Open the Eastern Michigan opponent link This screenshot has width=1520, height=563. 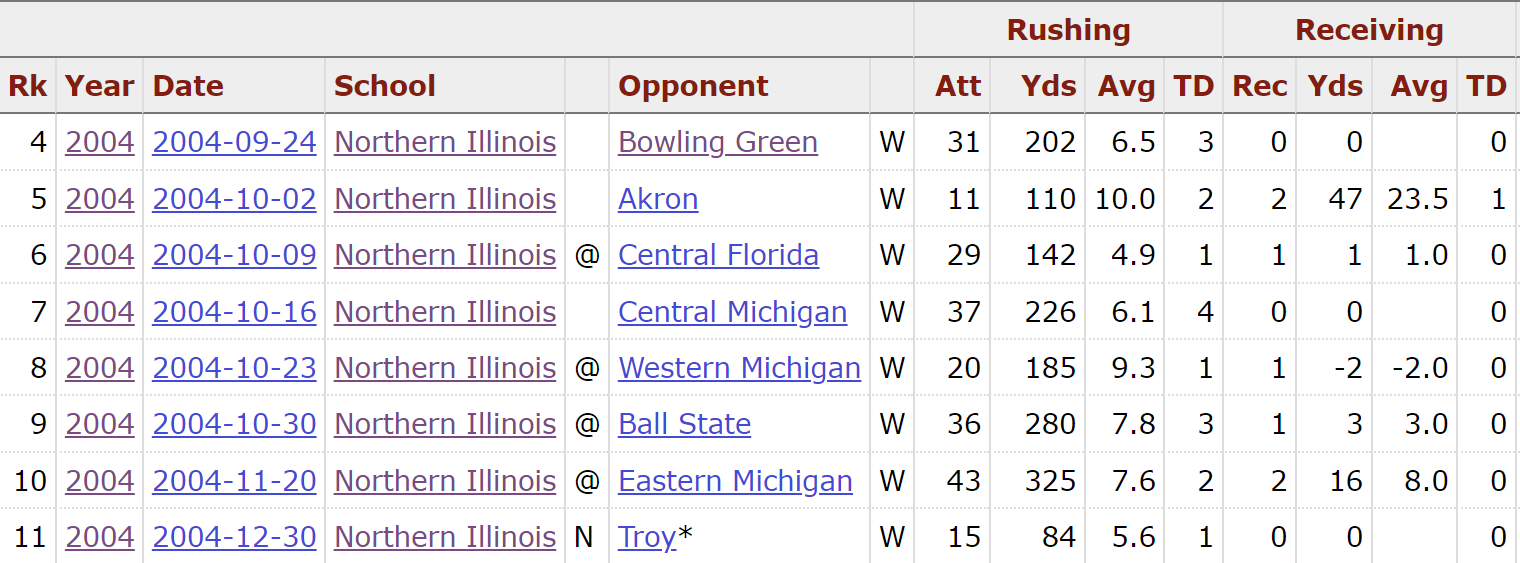point(735,481)
